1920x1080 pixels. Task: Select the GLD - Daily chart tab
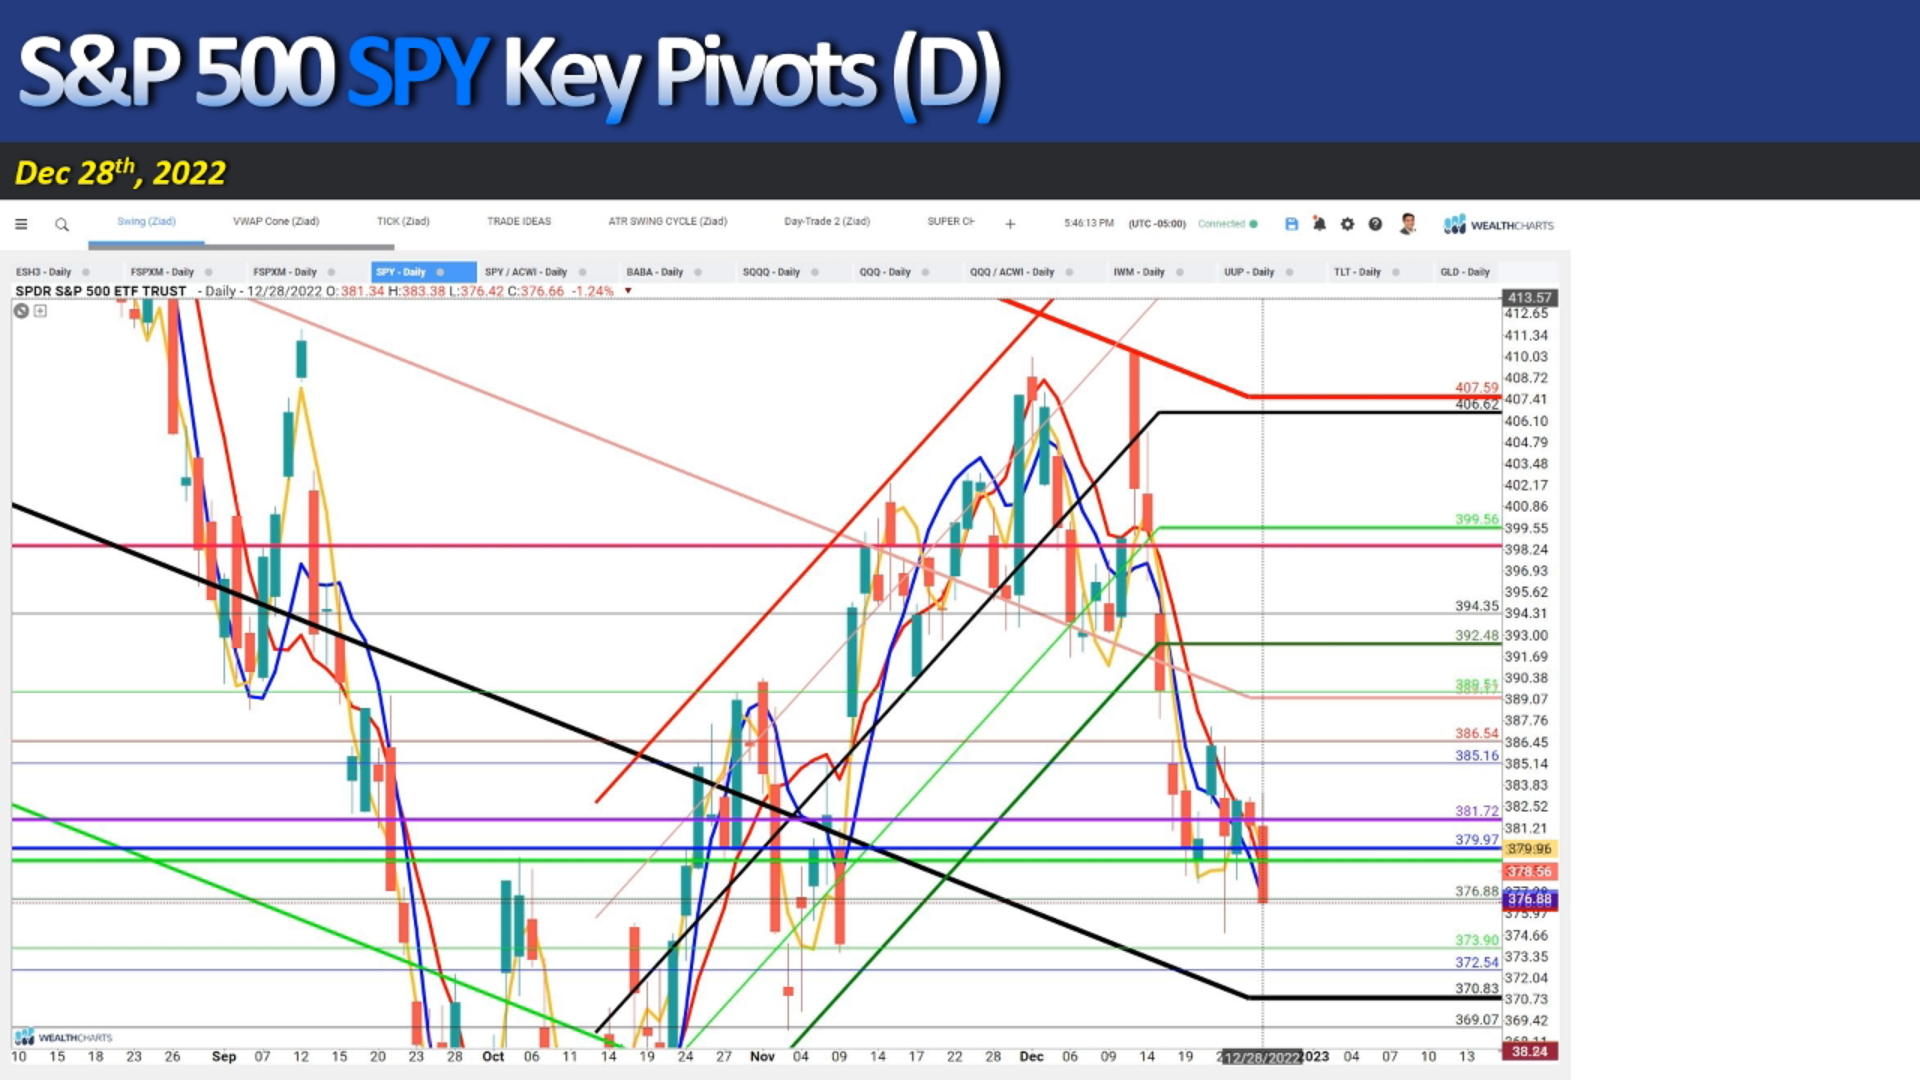(1465, 272)
